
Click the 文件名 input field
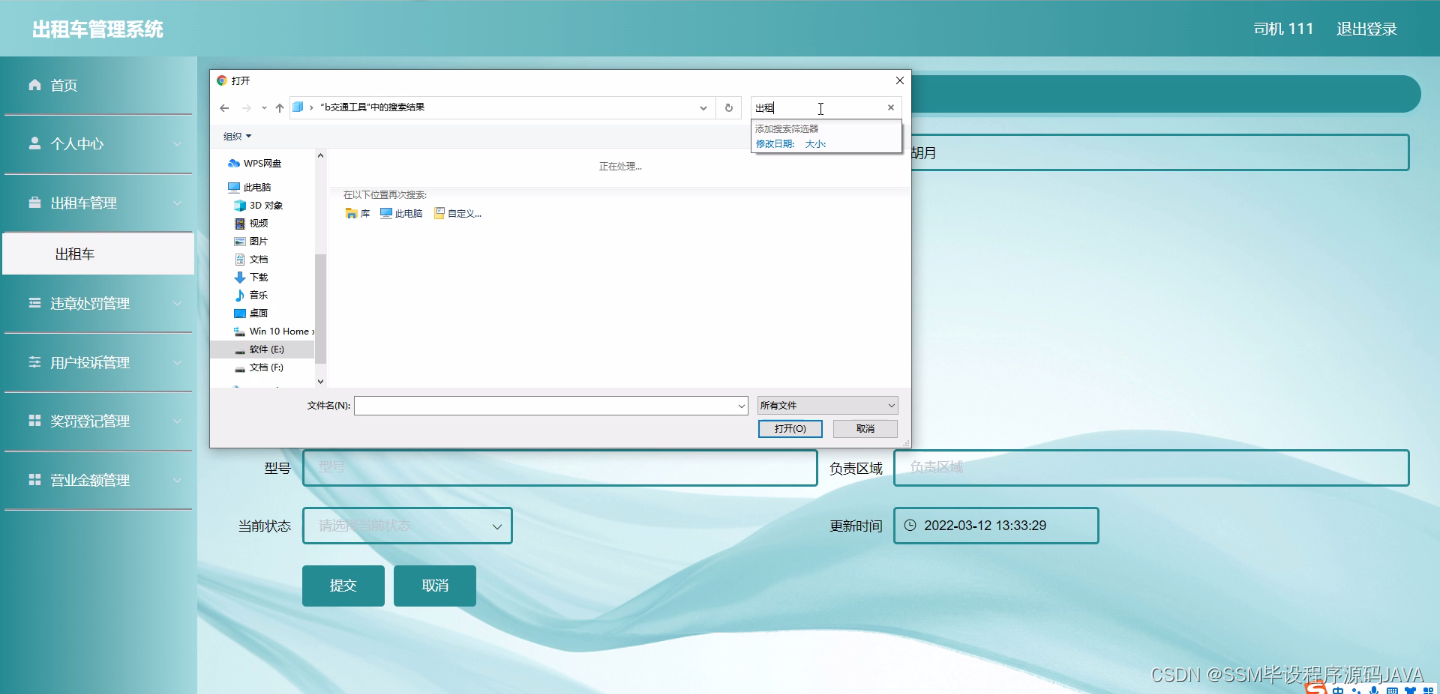point(550,405)
